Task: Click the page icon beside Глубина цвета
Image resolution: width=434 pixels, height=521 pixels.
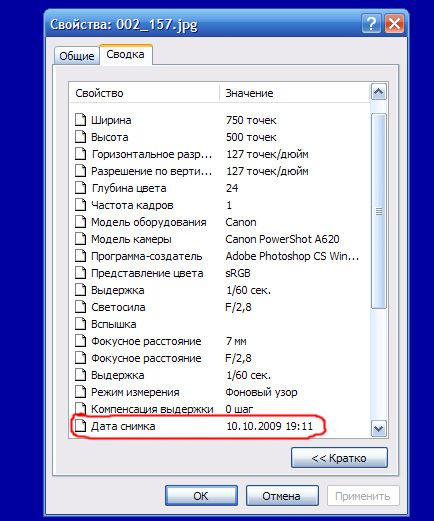Action: tap(80, 188)
